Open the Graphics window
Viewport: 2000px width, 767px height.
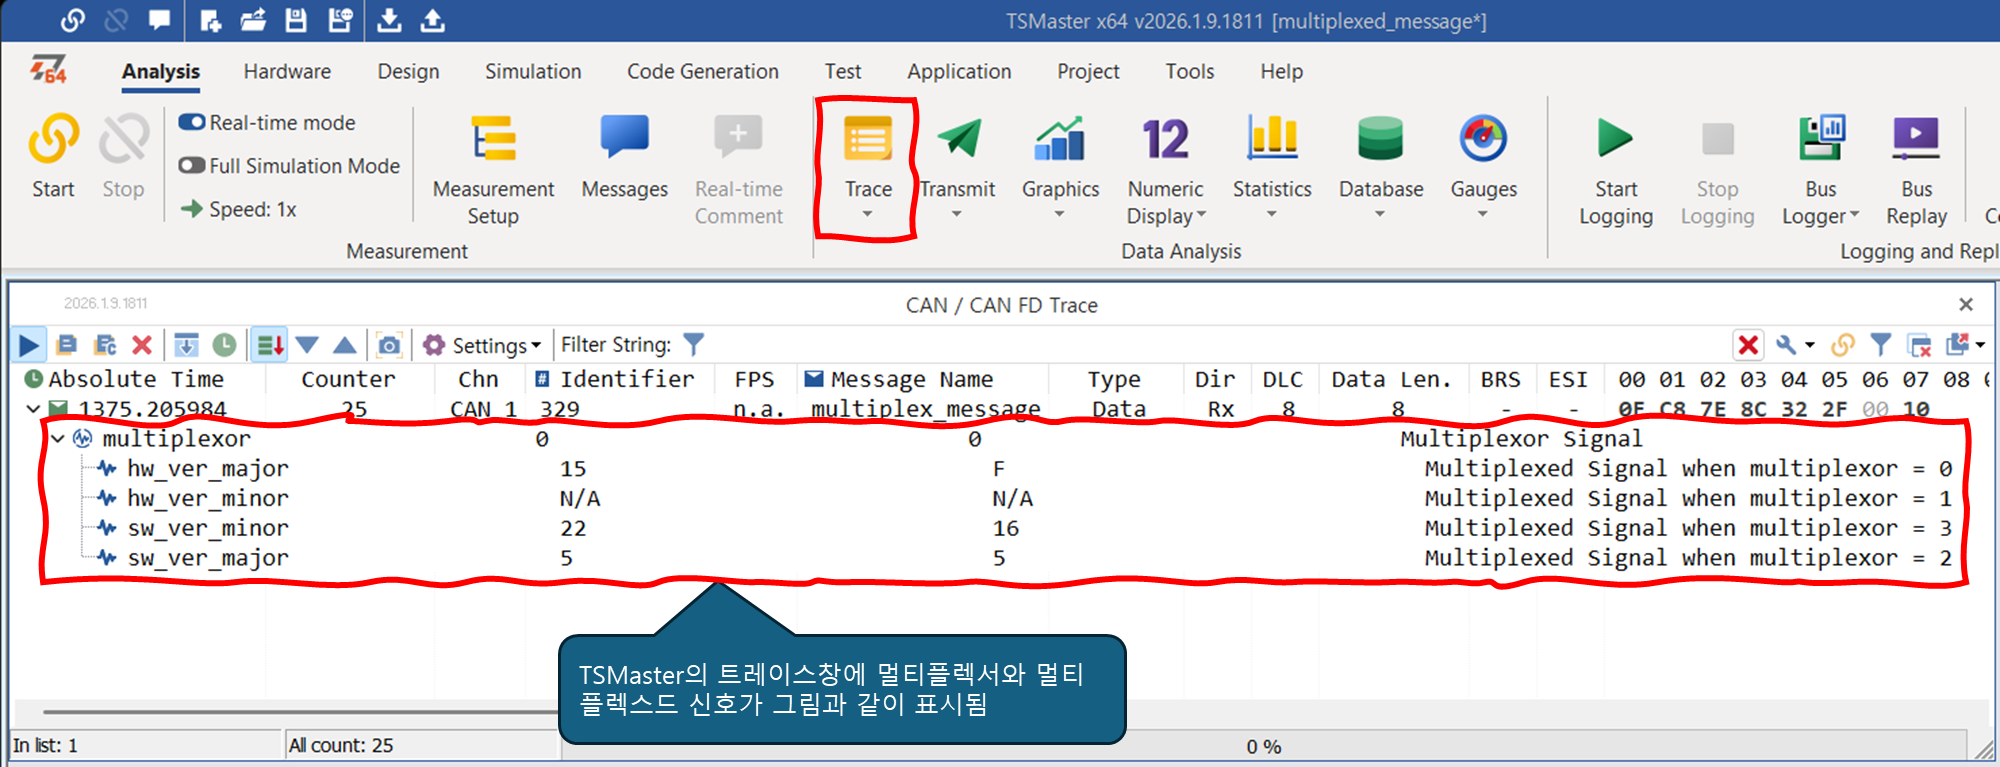[1060, 158]
